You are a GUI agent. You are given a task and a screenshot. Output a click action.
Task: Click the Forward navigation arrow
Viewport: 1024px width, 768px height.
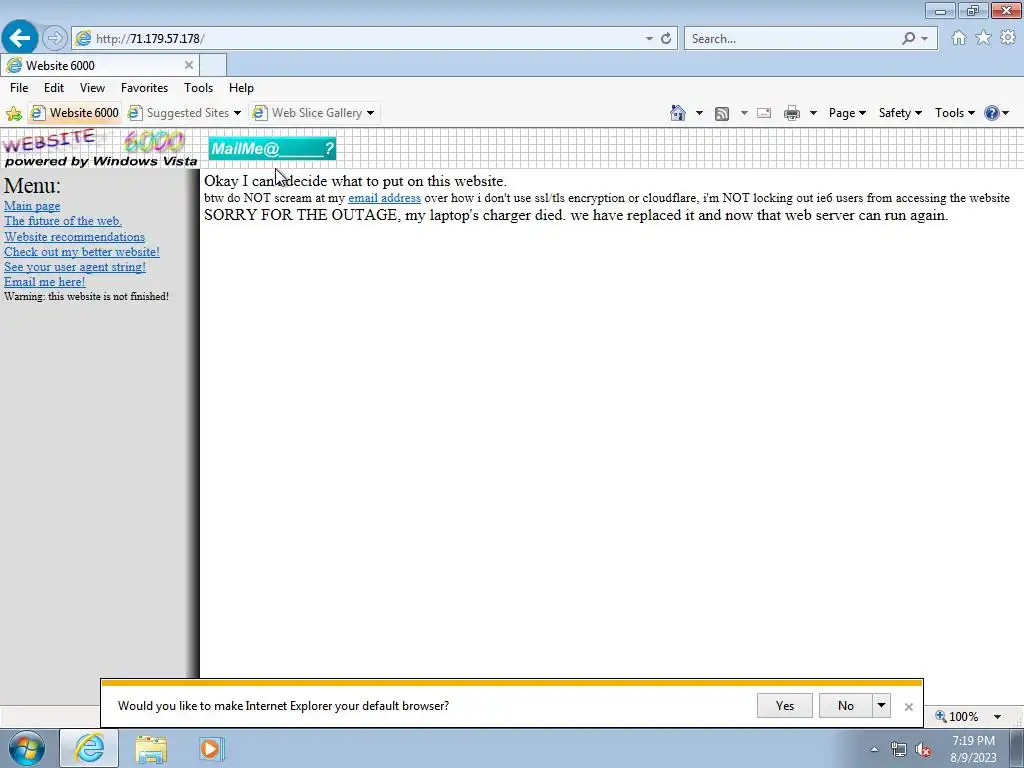tap(55, 39)
